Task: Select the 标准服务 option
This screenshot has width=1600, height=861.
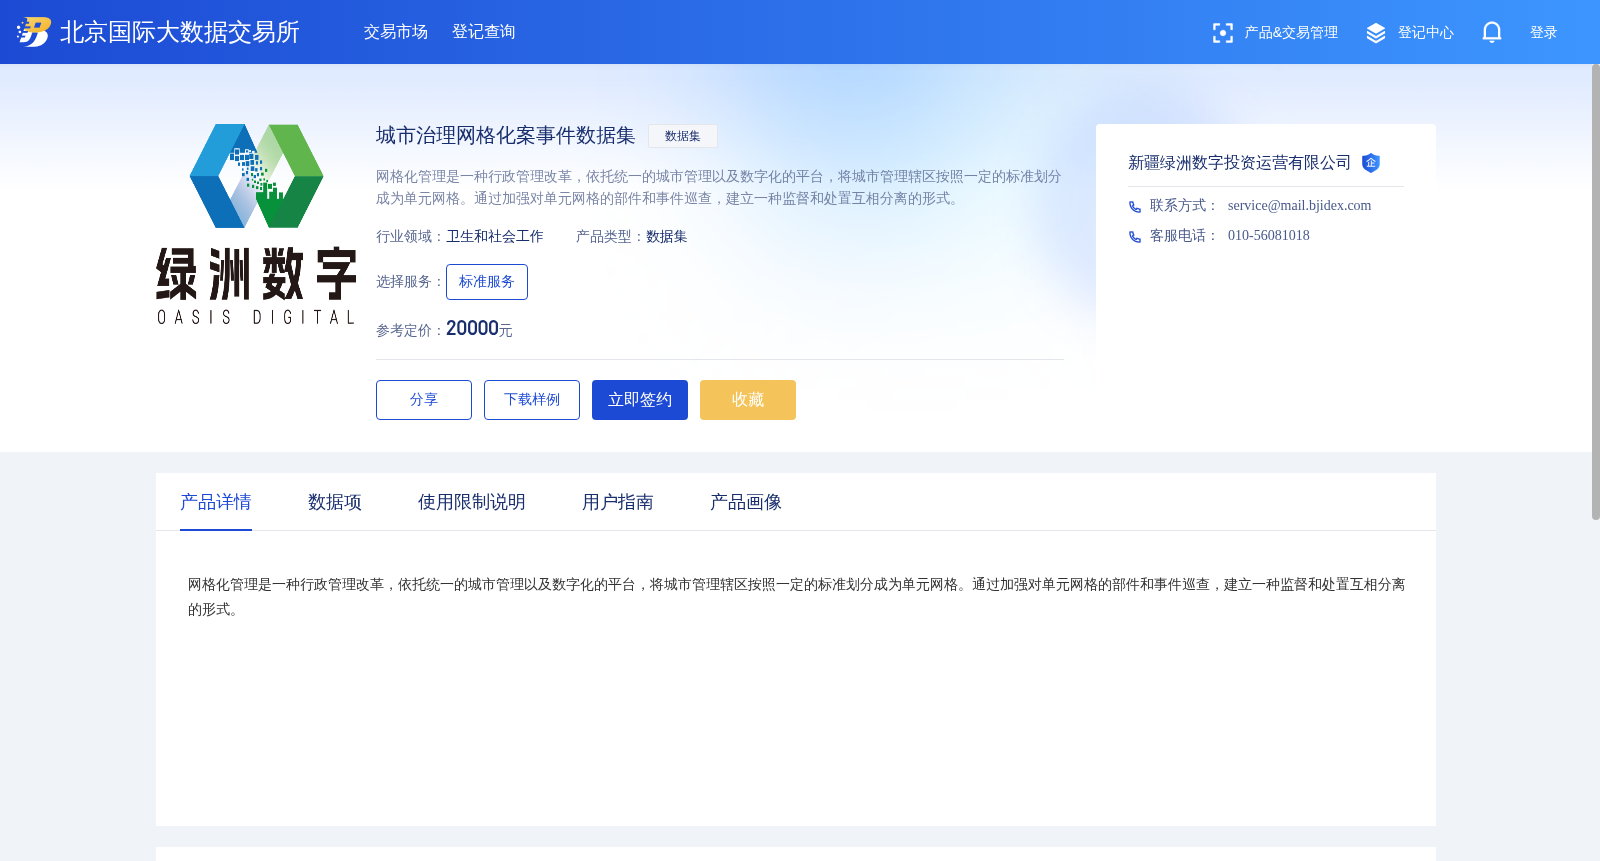Action: coord(487,282)
